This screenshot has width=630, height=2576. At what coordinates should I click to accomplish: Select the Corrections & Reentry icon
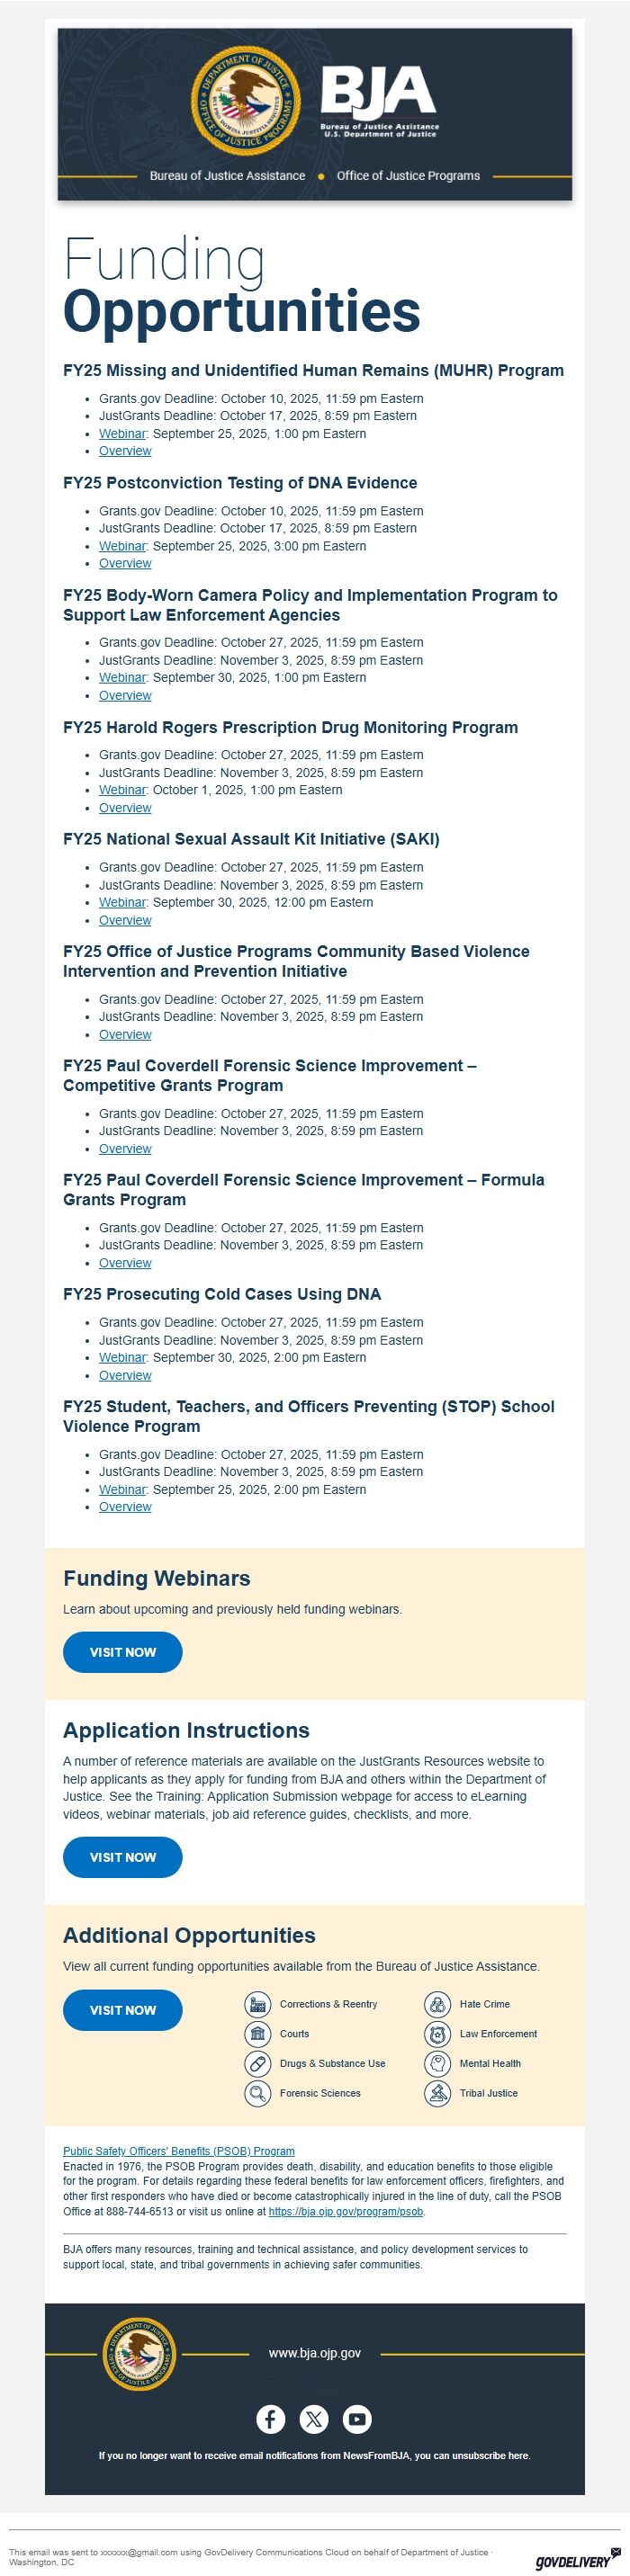(x=258, y=2003)
